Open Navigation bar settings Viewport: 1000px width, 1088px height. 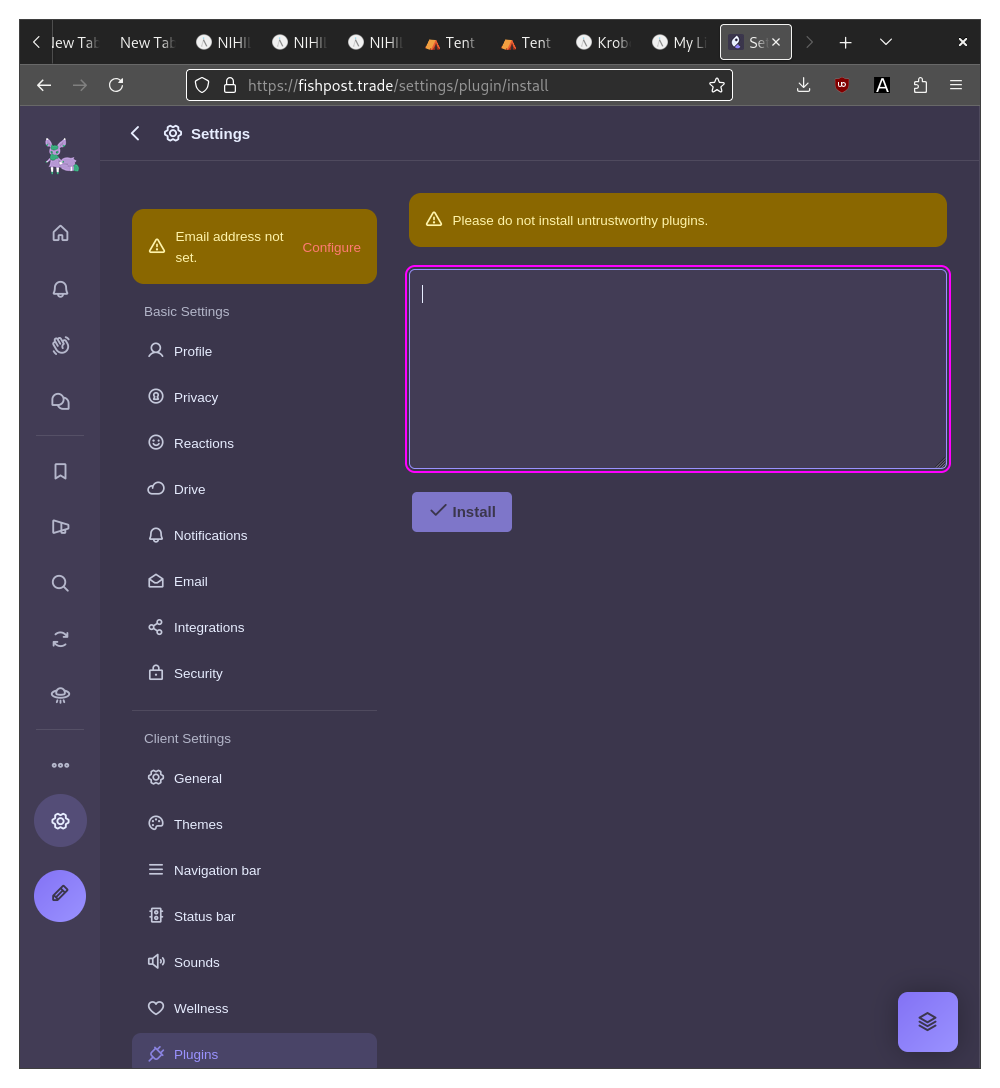[255, 870]
